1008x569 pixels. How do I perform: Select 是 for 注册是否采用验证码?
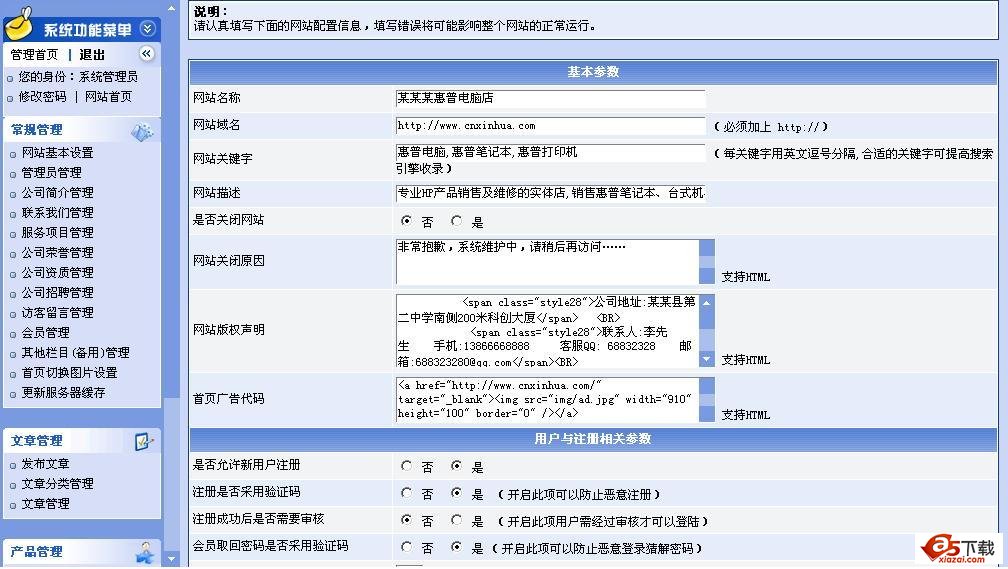point(456,493)
